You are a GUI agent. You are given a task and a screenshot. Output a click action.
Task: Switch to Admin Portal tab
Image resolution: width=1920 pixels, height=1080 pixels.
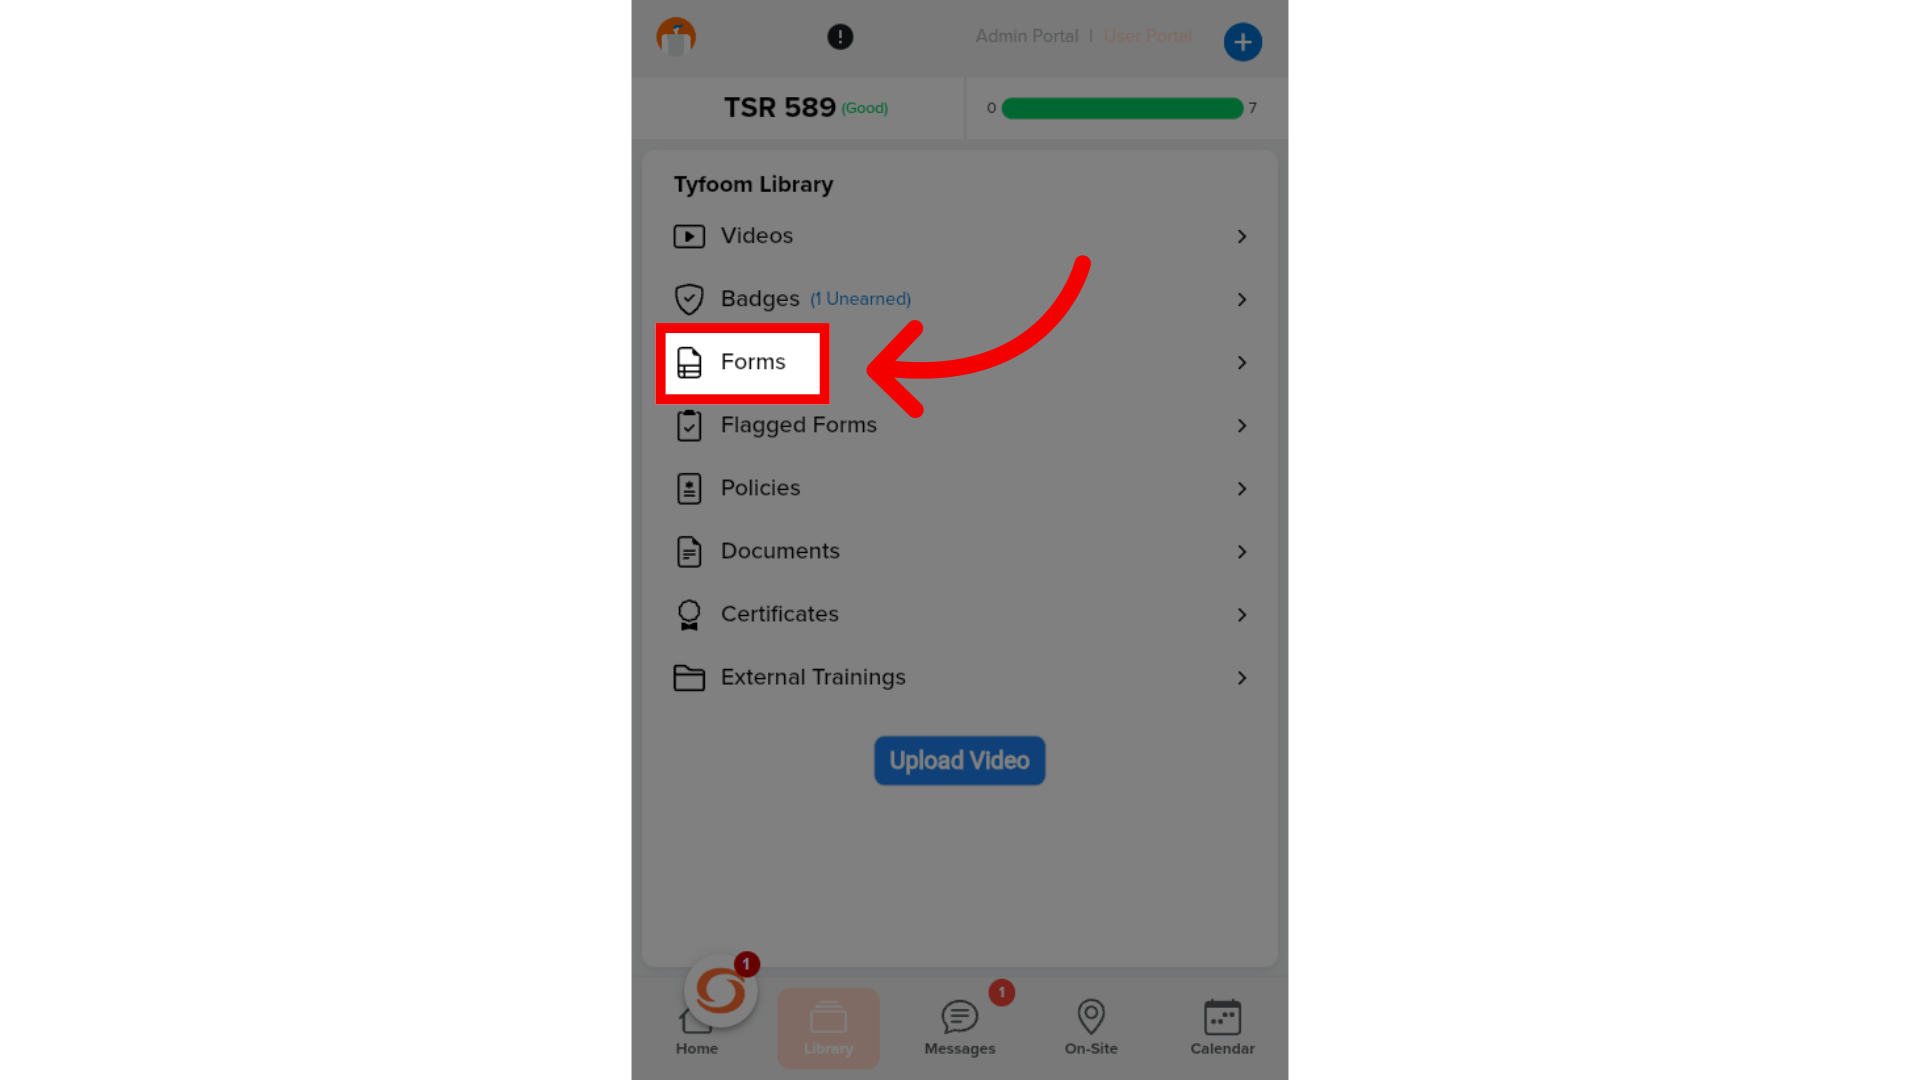click(1027, 36)
